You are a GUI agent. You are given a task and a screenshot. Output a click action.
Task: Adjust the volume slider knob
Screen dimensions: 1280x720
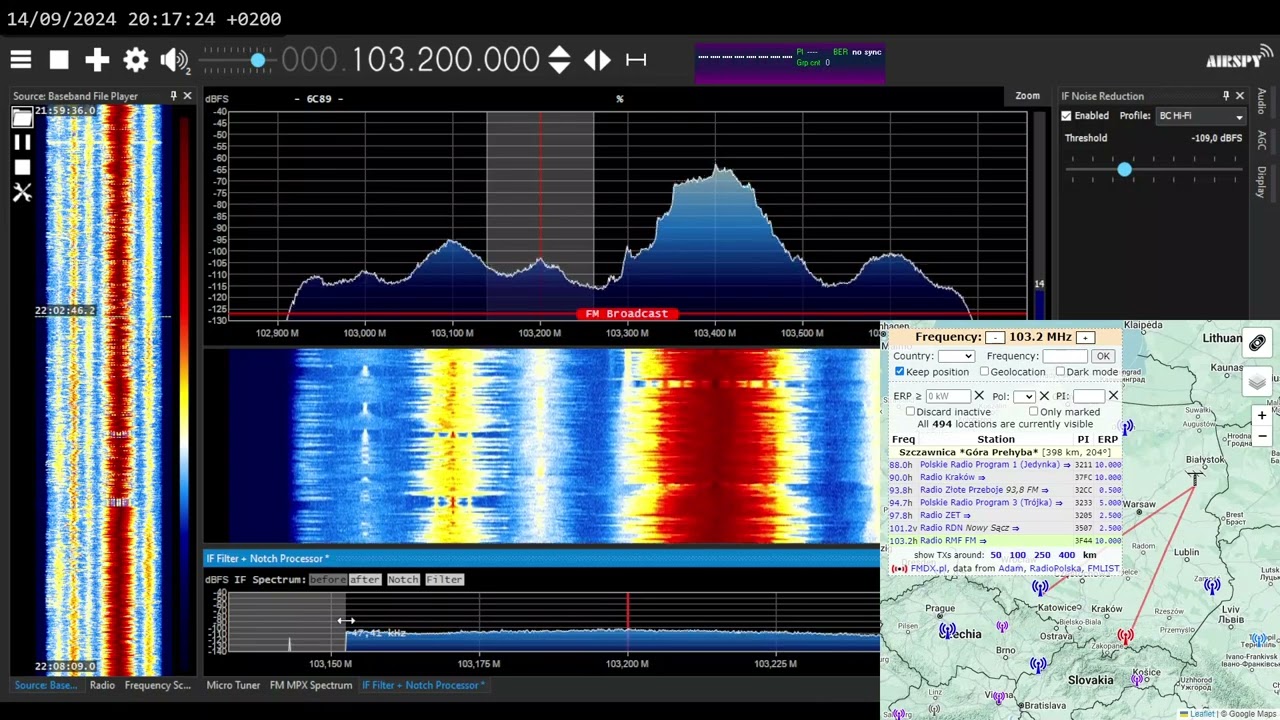(x=258, y=61)
